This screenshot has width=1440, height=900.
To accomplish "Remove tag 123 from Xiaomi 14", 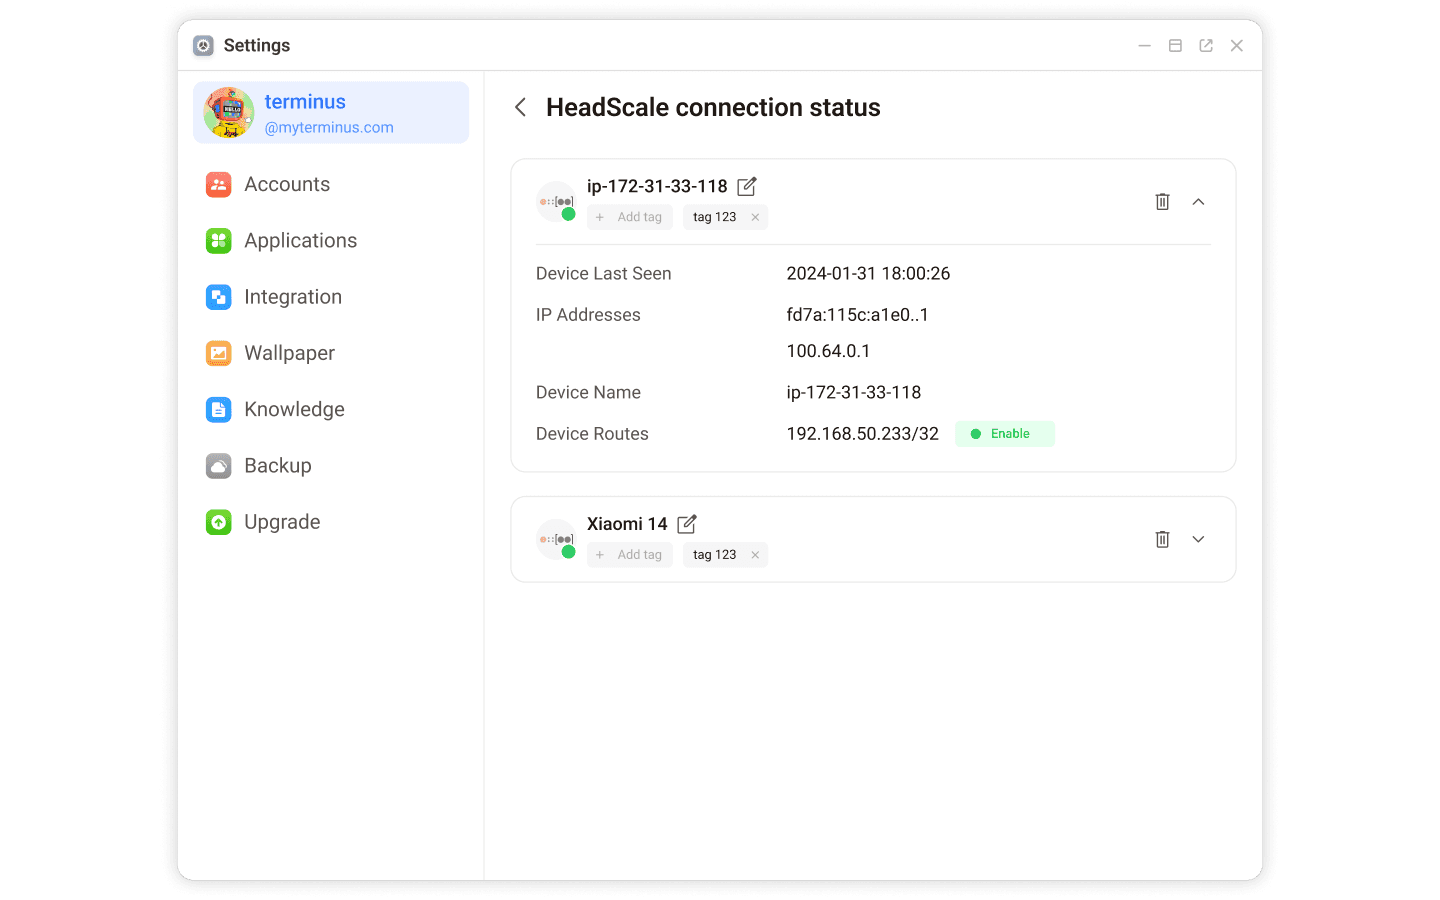I will pos(755,555).
